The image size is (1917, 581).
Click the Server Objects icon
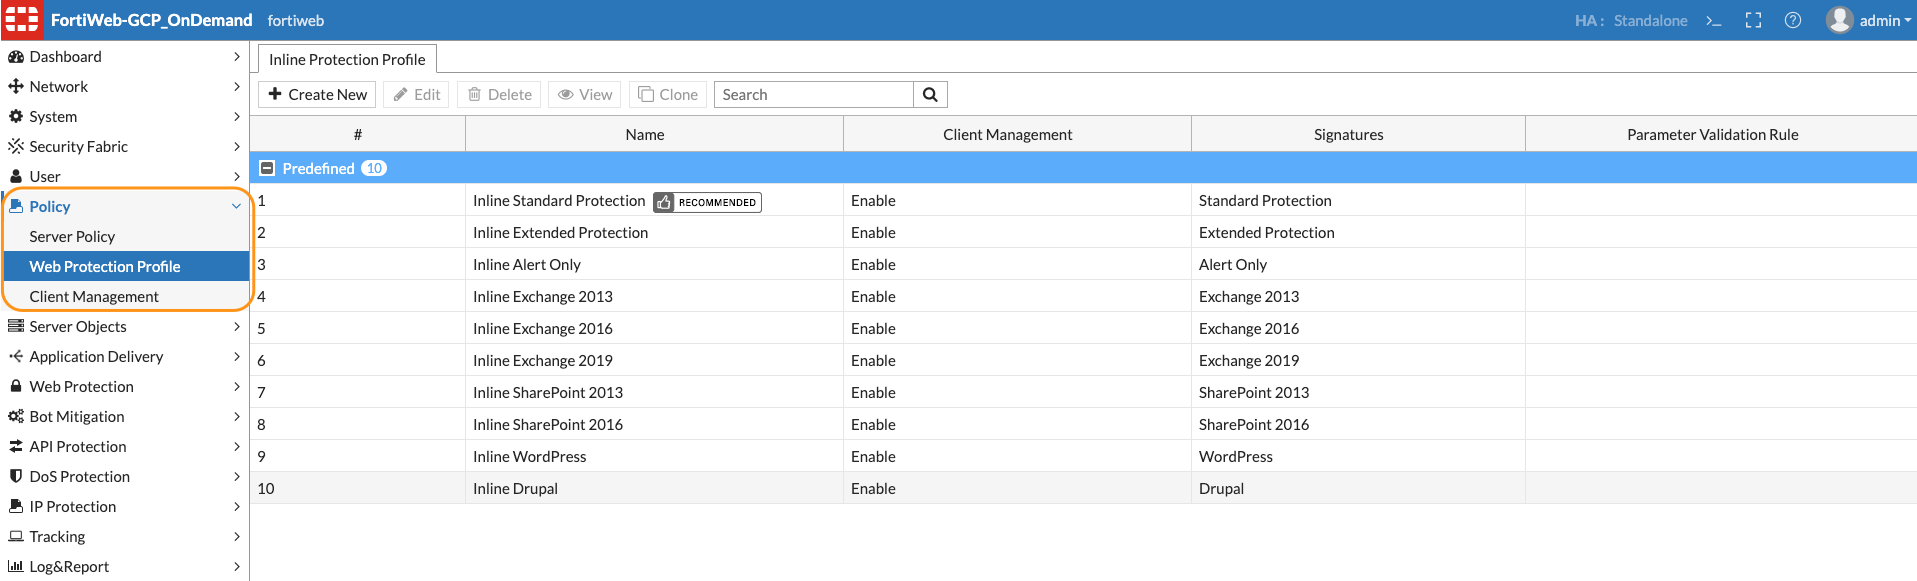(16, 327)
